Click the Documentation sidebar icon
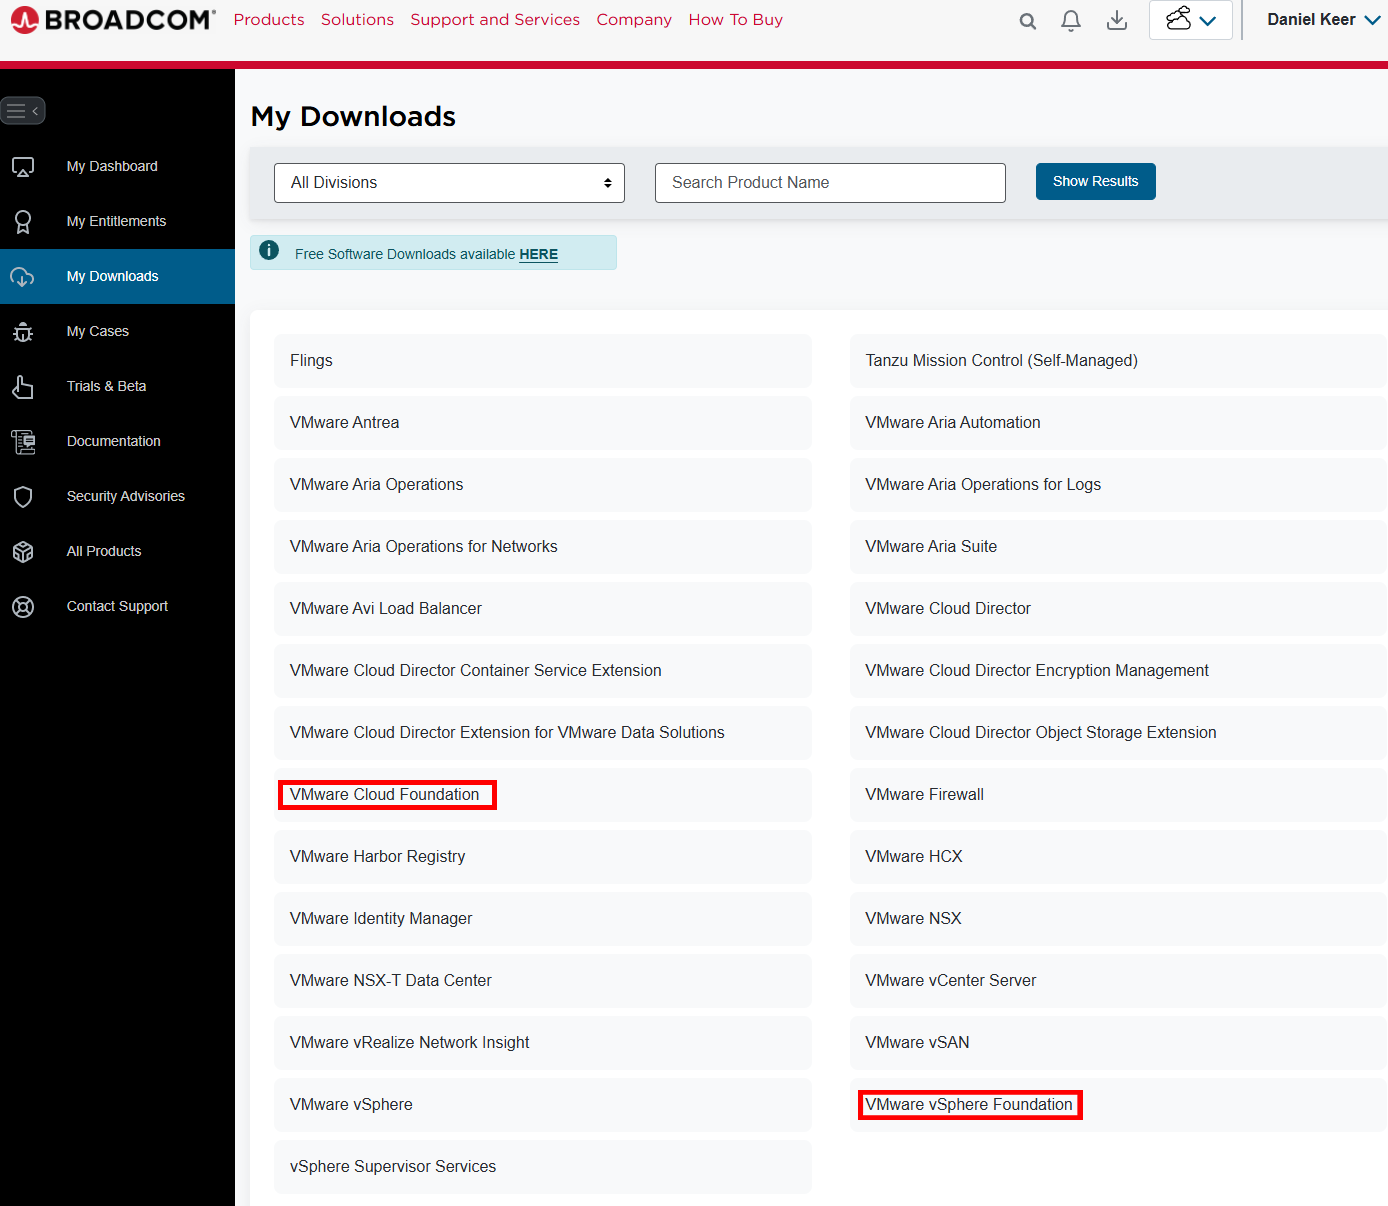The width and height of the screenshot is (1388, 1206). point(23,442)
